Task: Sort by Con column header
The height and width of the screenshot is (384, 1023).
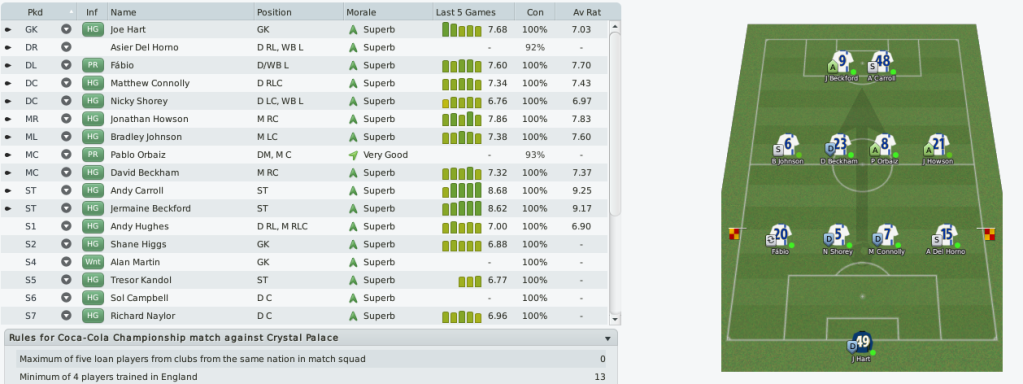Action: point(534,12)
